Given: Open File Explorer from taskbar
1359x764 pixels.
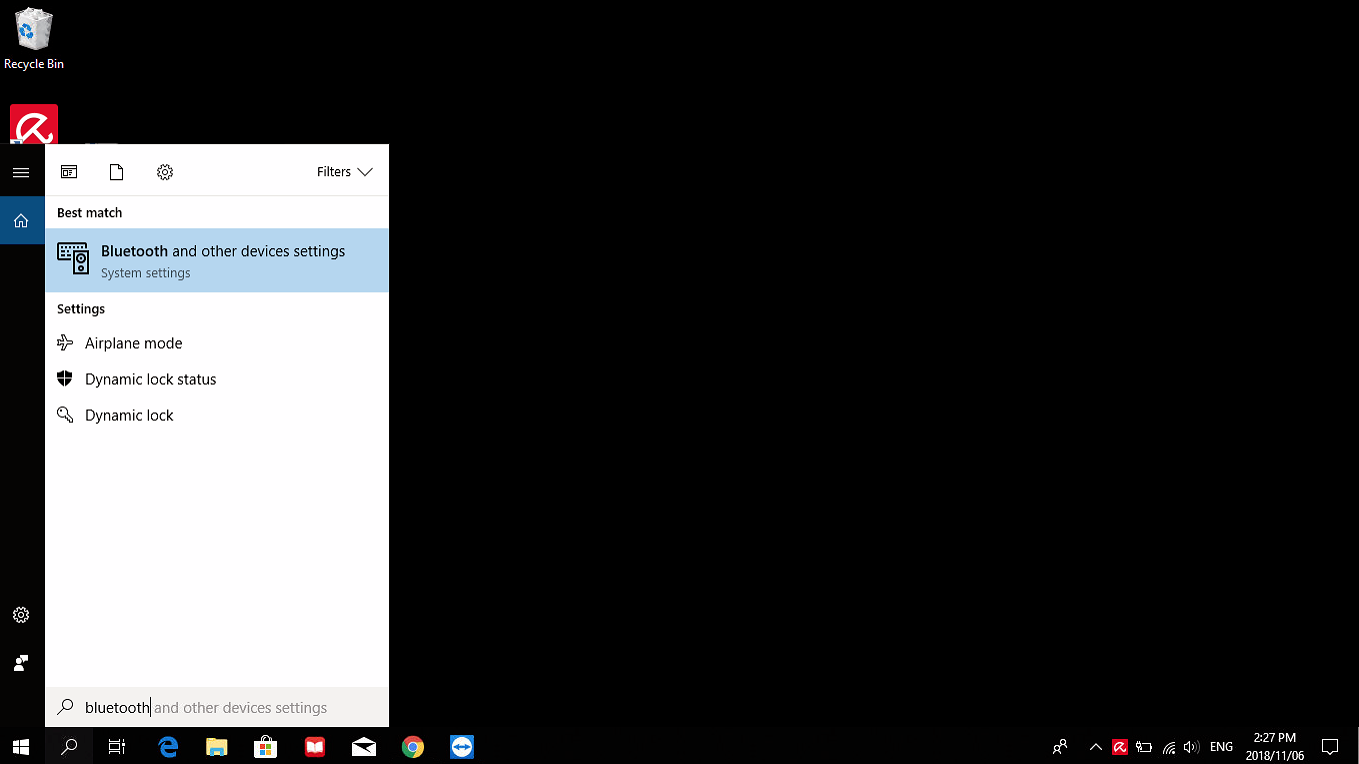Looking at the screenshot, I should pyautogui.click(x=217, y=746).
